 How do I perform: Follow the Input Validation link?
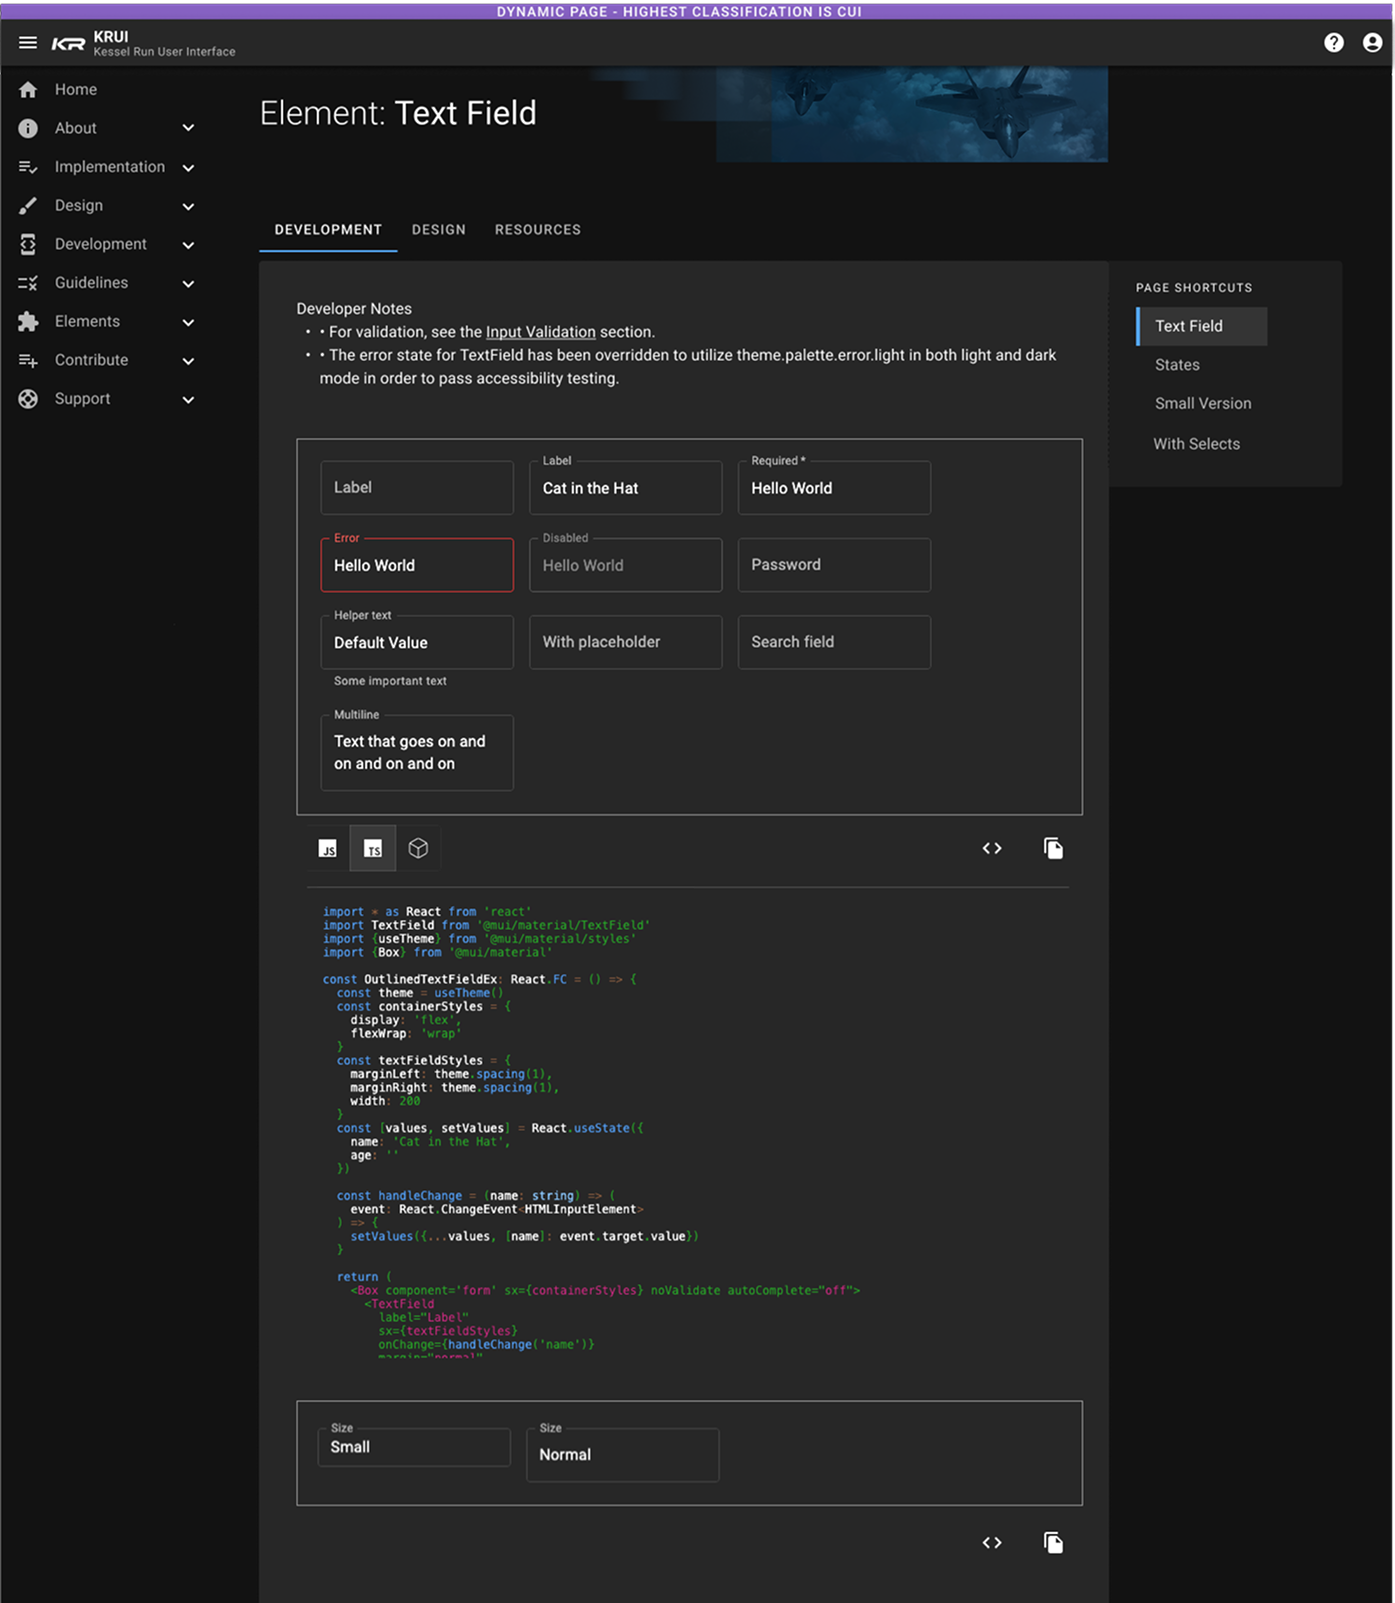pyautogui.click(x=541, y=332)
